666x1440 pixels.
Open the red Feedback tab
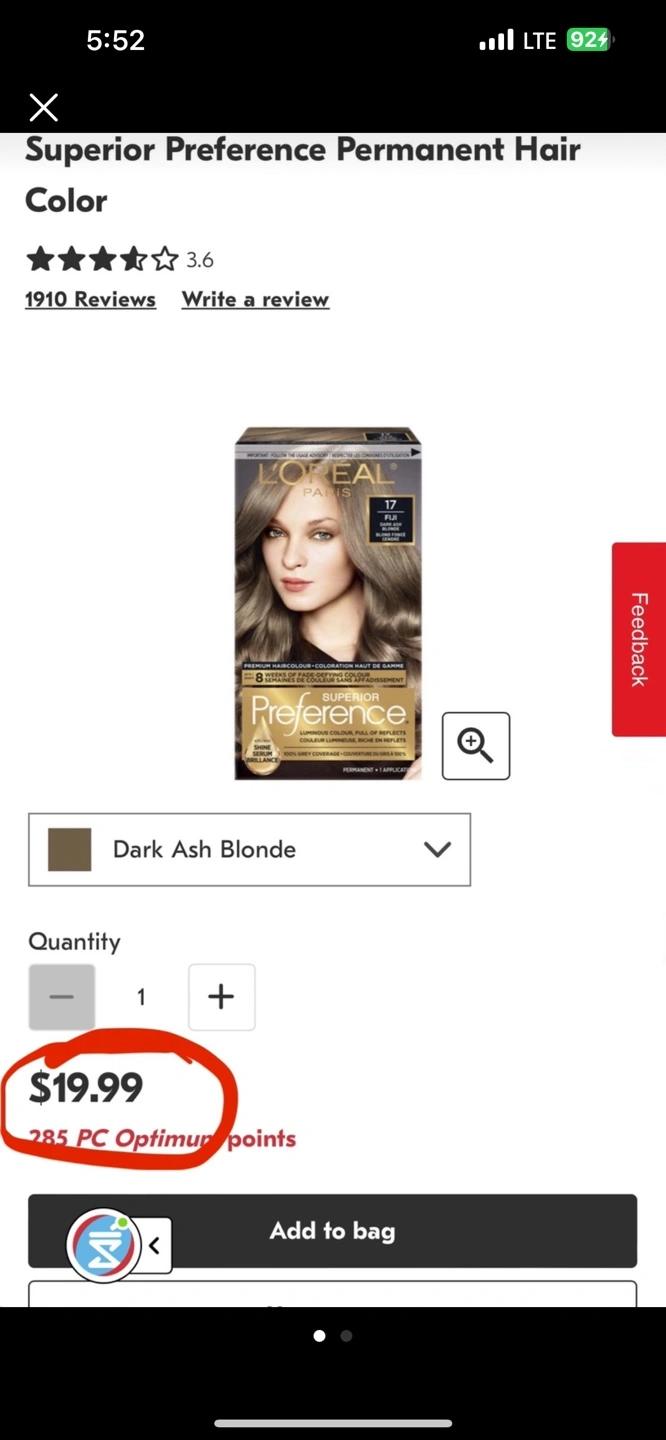point(639,639)
